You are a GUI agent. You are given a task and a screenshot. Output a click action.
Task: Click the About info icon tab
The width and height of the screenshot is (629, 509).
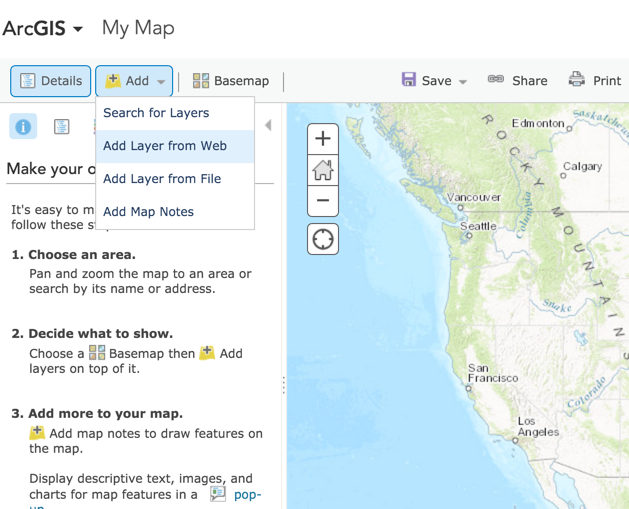[23, 126]
